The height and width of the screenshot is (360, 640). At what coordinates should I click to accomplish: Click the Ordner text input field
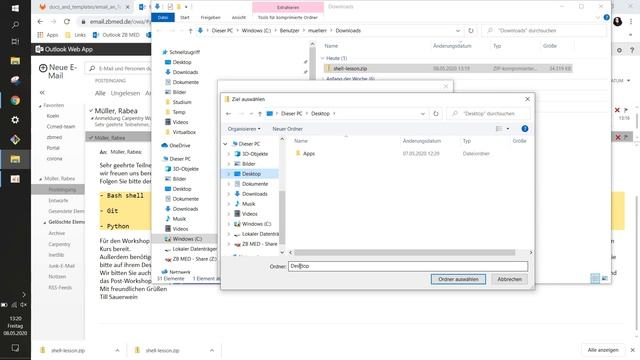(408, 266)
